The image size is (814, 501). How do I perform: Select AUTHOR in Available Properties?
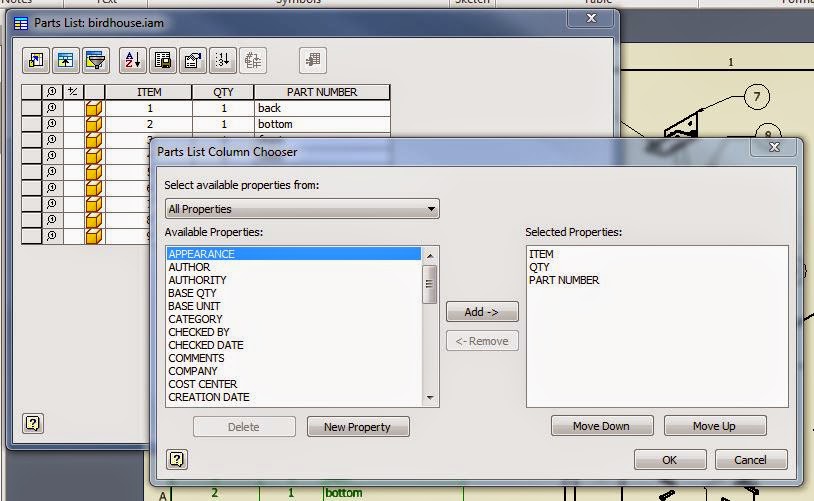(294, 267)
